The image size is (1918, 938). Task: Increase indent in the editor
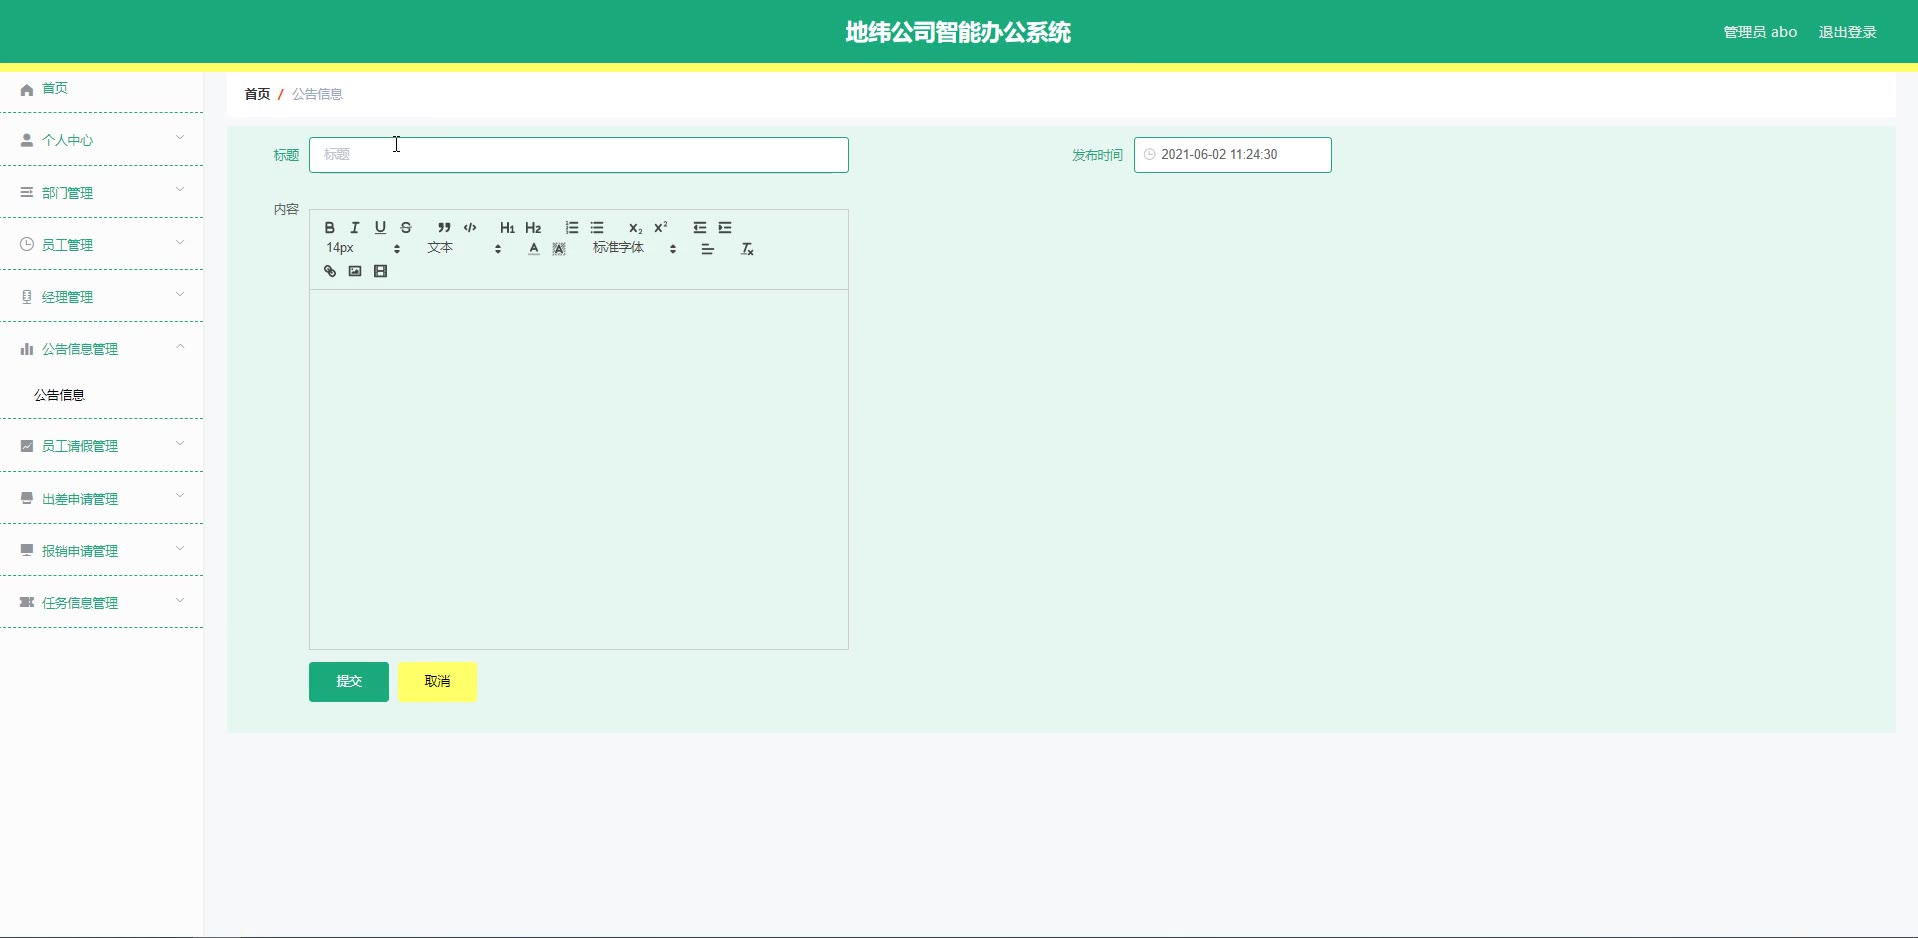click(725, 228)
